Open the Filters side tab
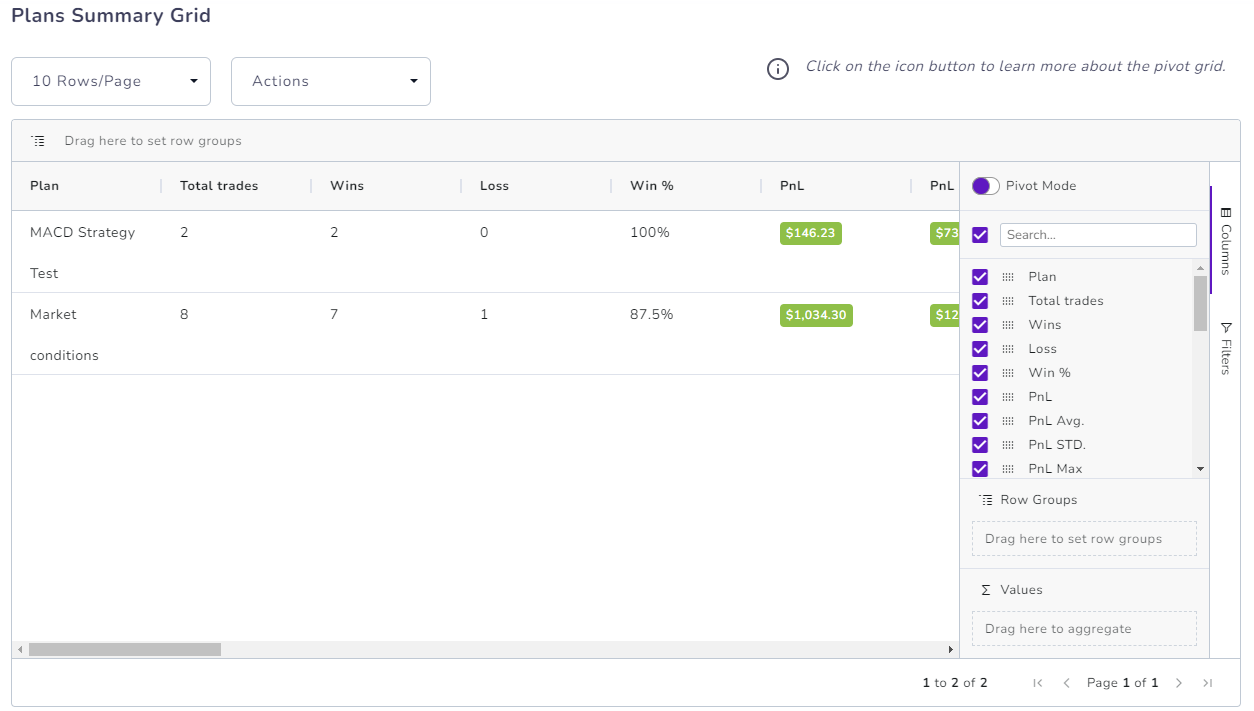Viewport: 1254px width, 711px height. click(x=1226, y=348)
